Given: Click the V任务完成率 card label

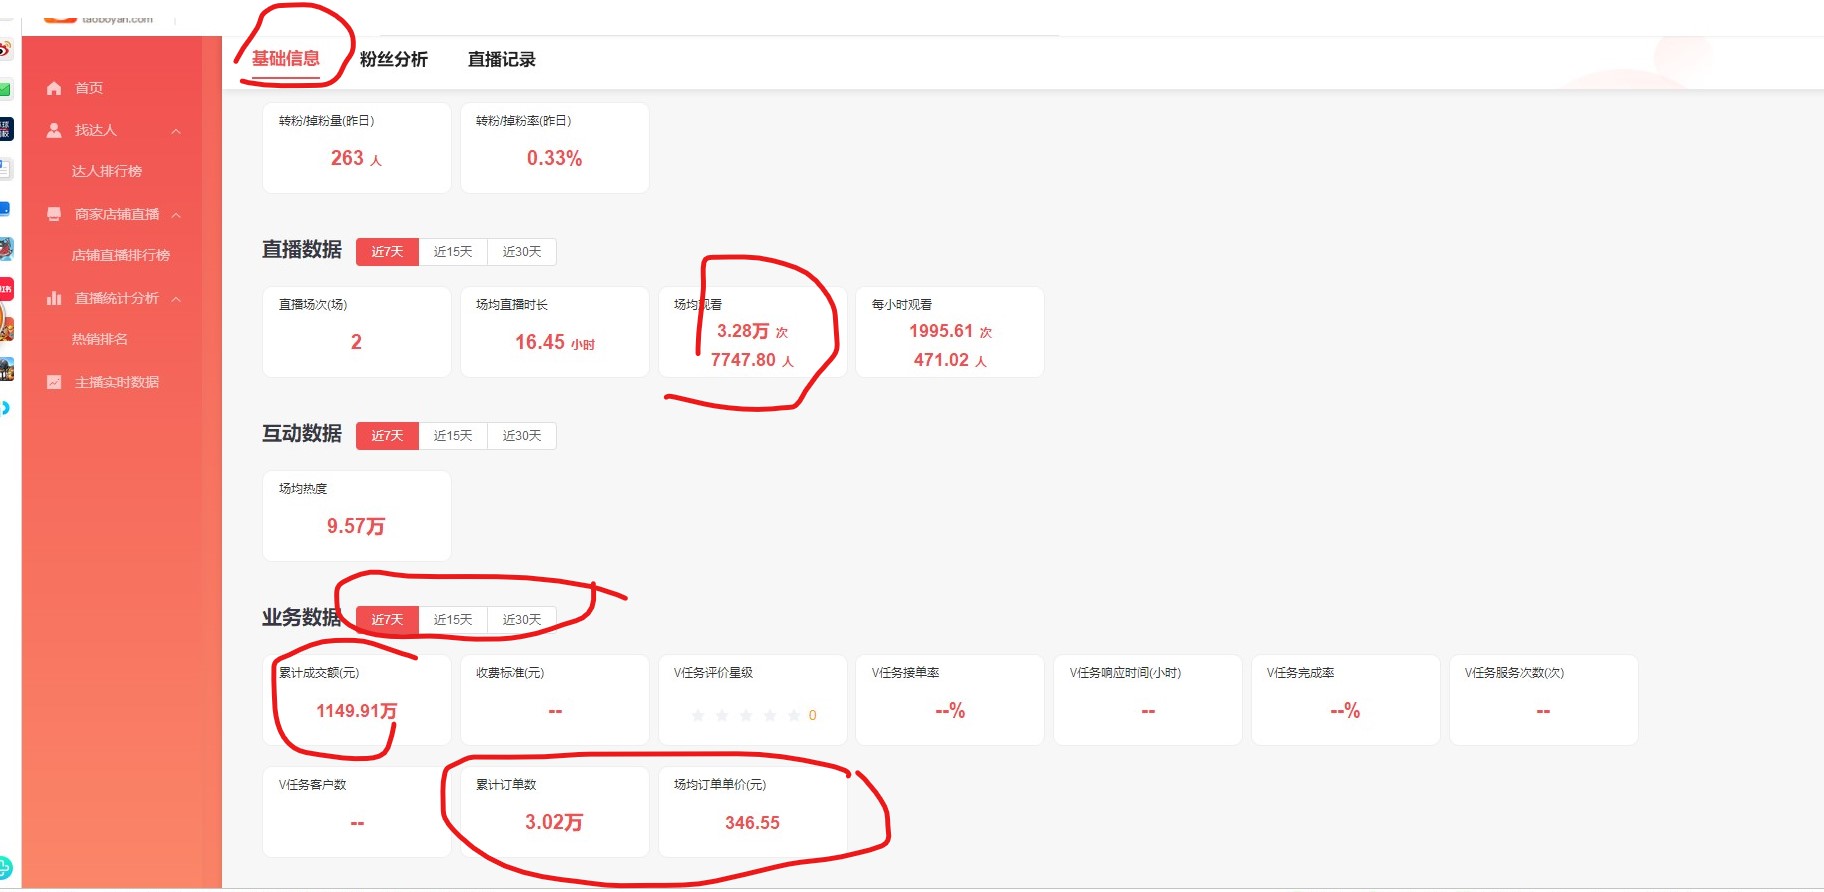Looking at the screenshot, I should click(x=1300, y=673).
